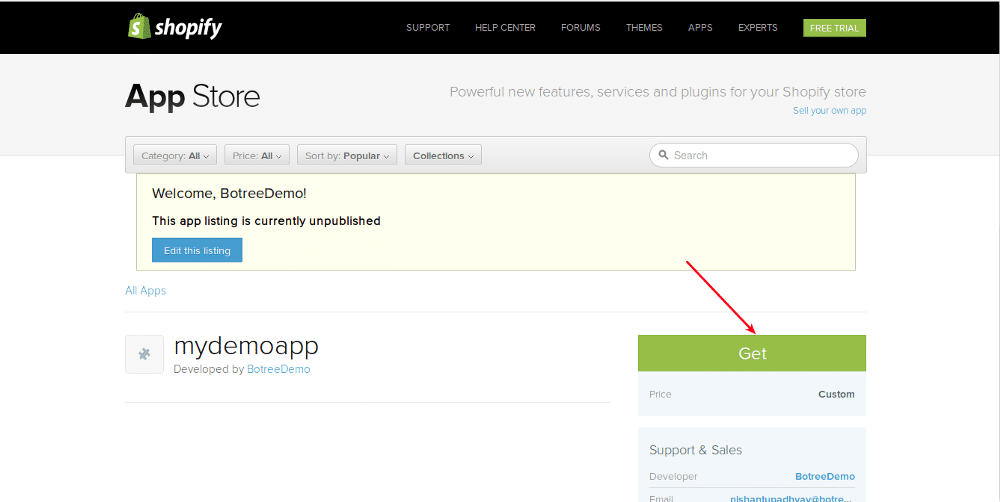Focus the app store Search field

tap(754, 155)
